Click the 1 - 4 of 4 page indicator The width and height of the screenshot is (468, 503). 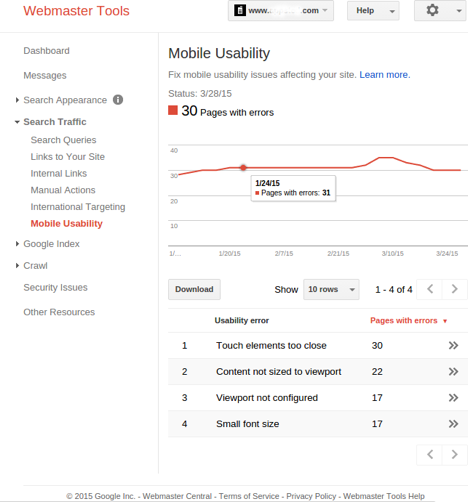point(394,289)
